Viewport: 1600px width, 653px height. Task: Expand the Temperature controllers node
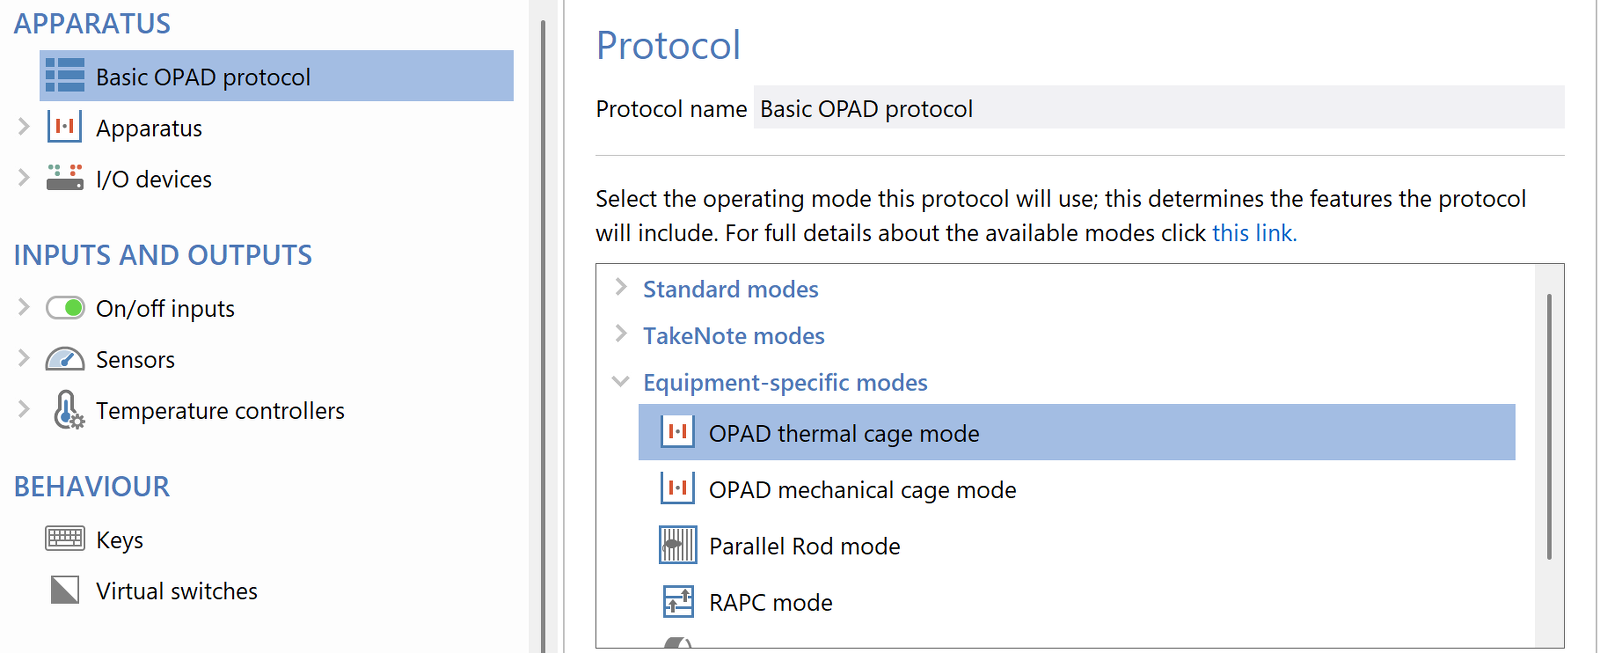[x=24, y=409]
